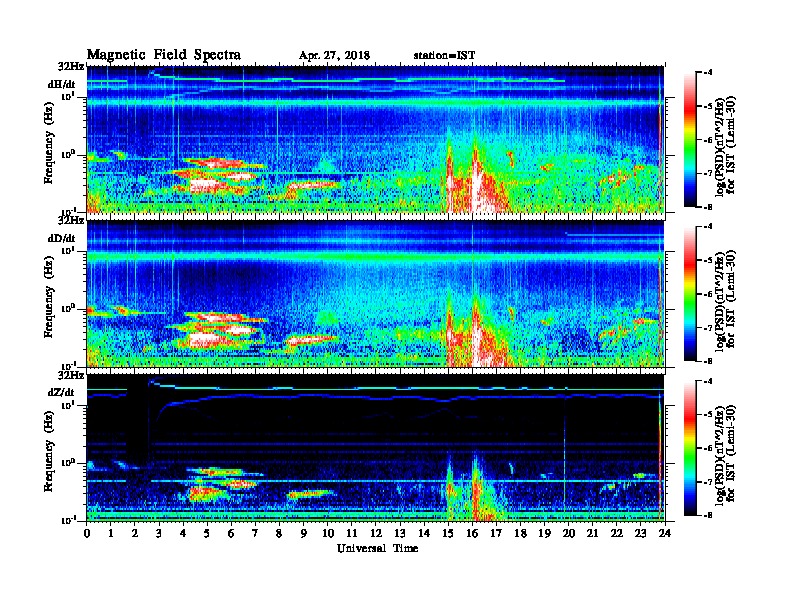Click the dH/dt spectrogram plot
Image resolution: width=792 pixels, height=612 pixels.
click(375, 139)
